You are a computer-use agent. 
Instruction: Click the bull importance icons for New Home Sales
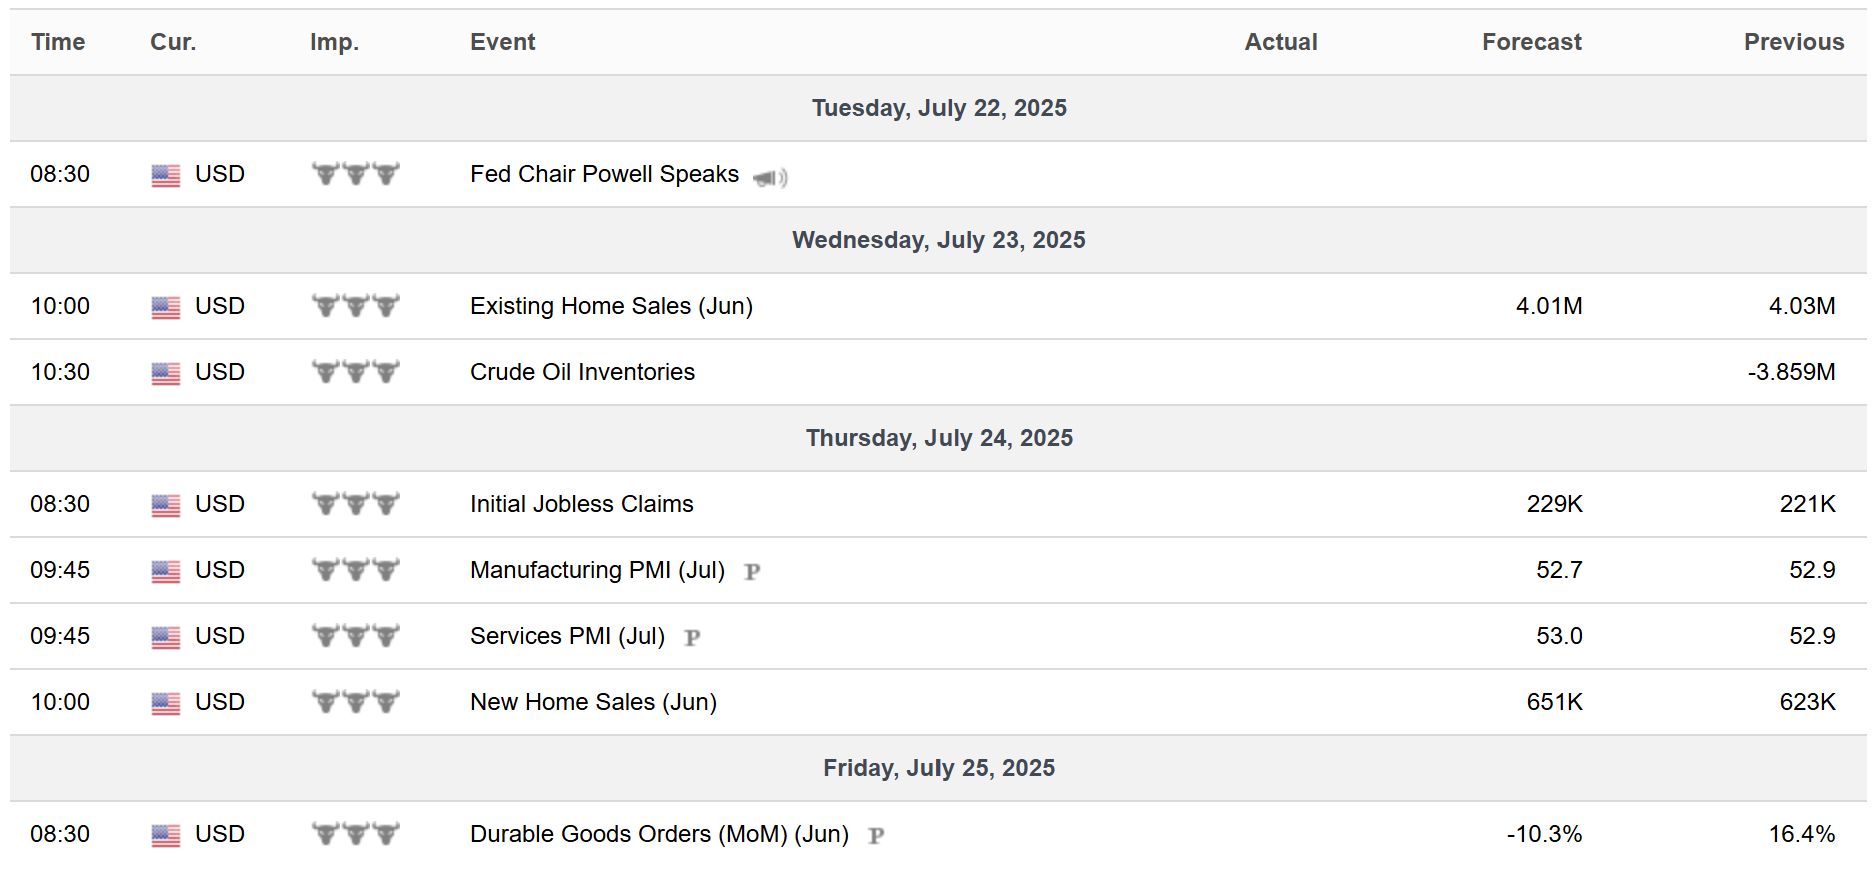(x=356, y=702)
